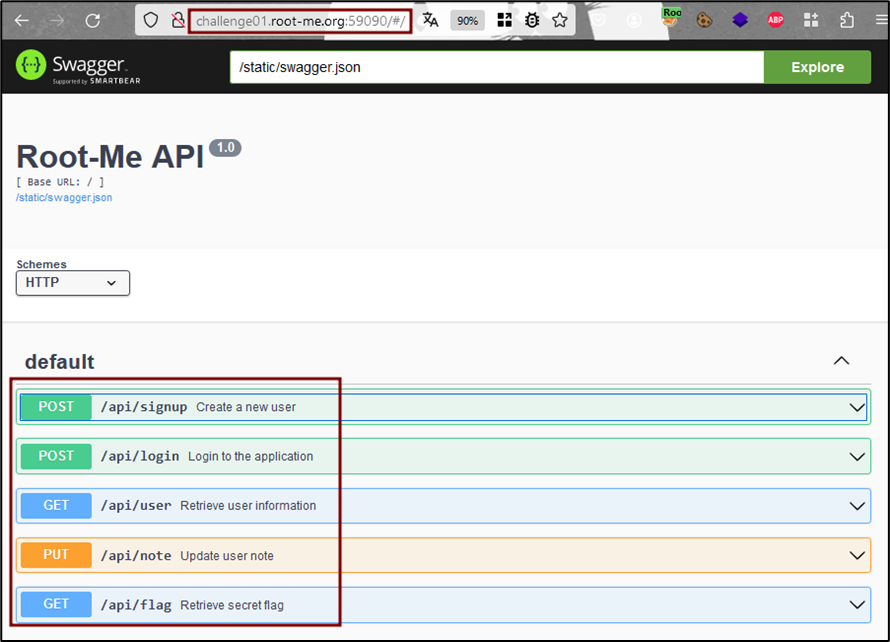Click the Explore button
Screen dimensions: 890x642
[817, 66]
